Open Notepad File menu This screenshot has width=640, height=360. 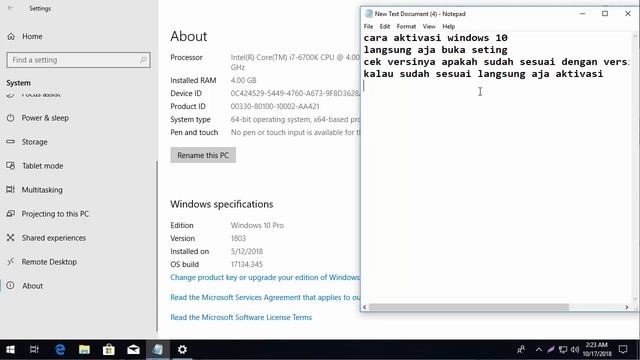click(368, 27)
